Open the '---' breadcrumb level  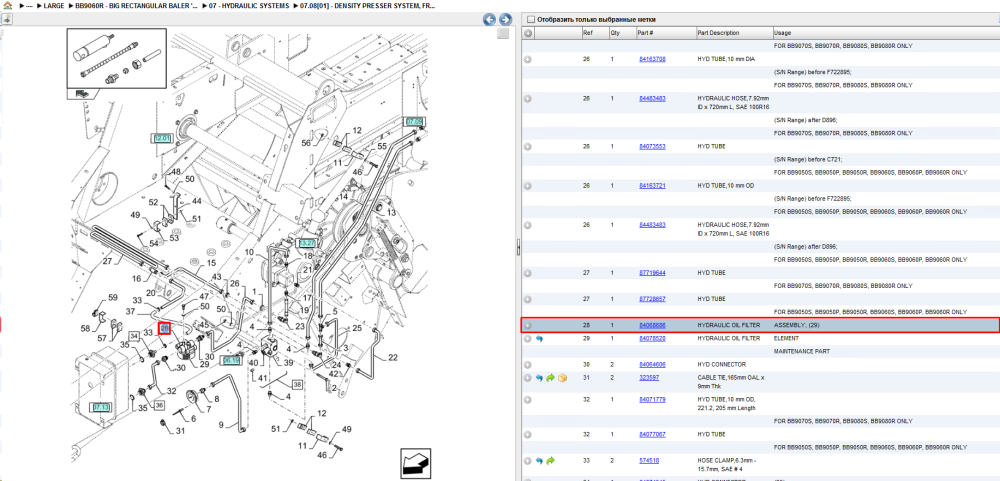pyautogui.click(x=29, y=5)
